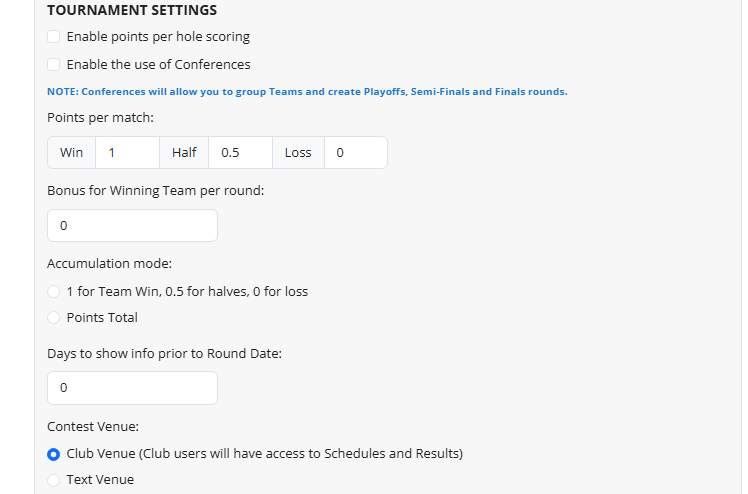This screenshot has width=748, height=494.
Task: Click the Bonus for Winning Team input
Action: 132,226
